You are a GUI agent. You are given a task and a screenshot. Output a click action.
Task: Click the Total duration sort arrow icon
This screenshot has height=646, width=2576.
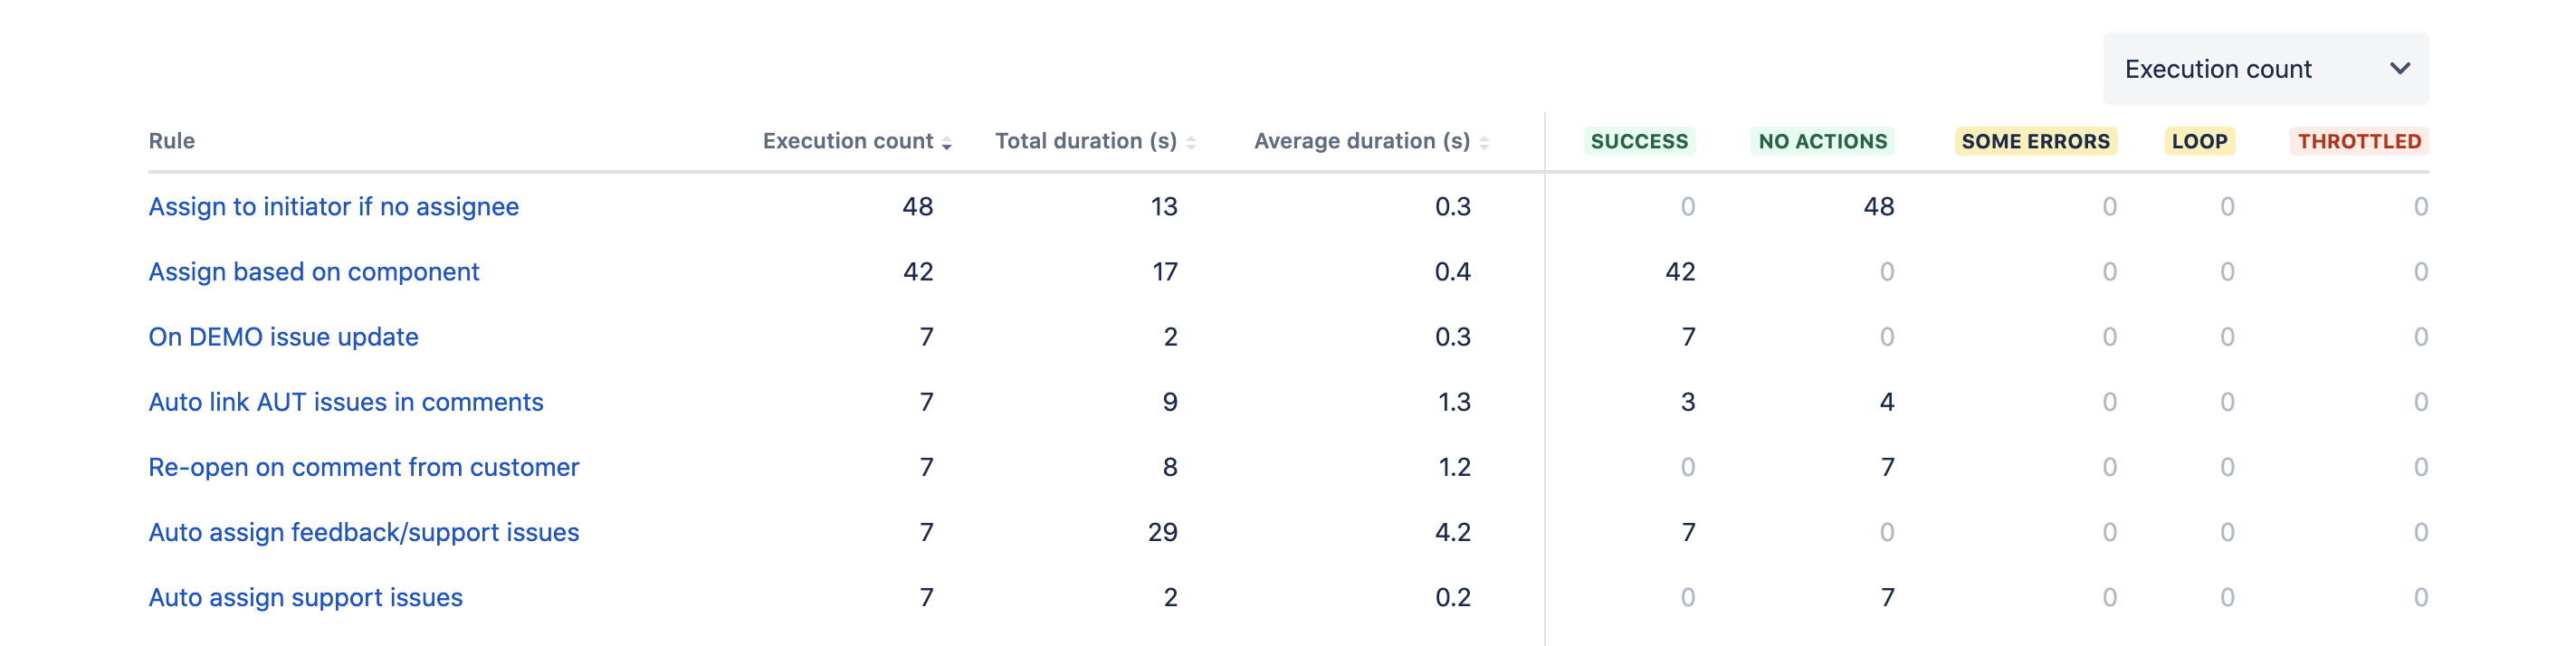tap(1191, 143)
